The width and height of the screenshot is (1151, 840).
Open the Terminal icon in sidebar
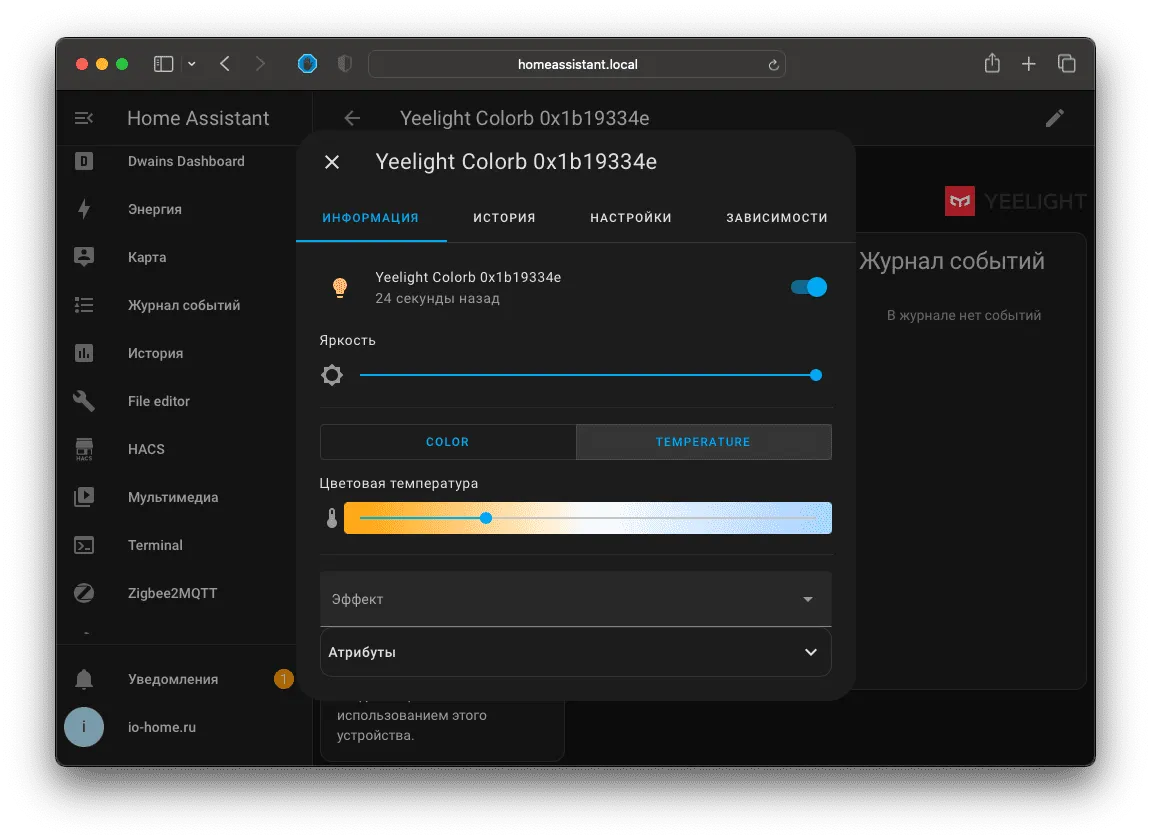tap(84, 545)
